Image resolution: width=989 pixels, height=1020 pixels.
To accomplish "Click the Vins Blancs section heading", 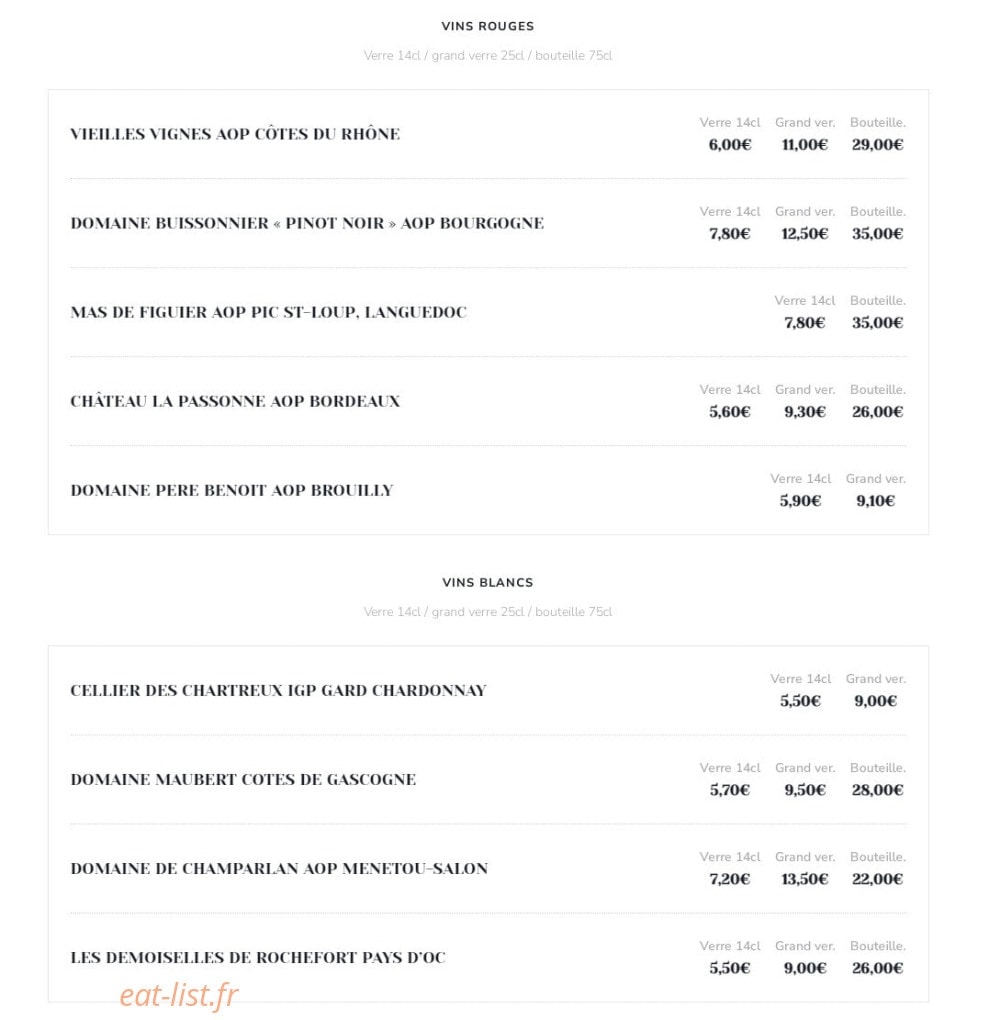I will (487, 583).
